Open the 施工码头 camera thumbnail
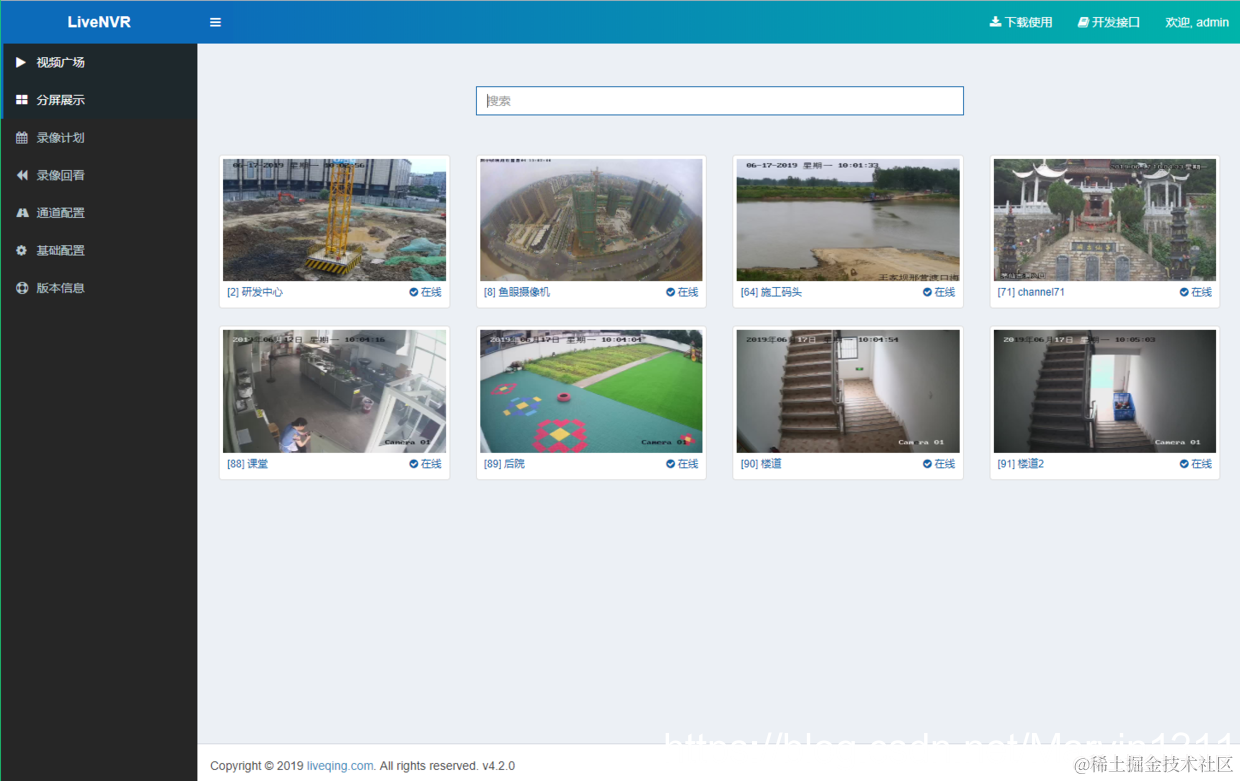 (x=848, y=220)
